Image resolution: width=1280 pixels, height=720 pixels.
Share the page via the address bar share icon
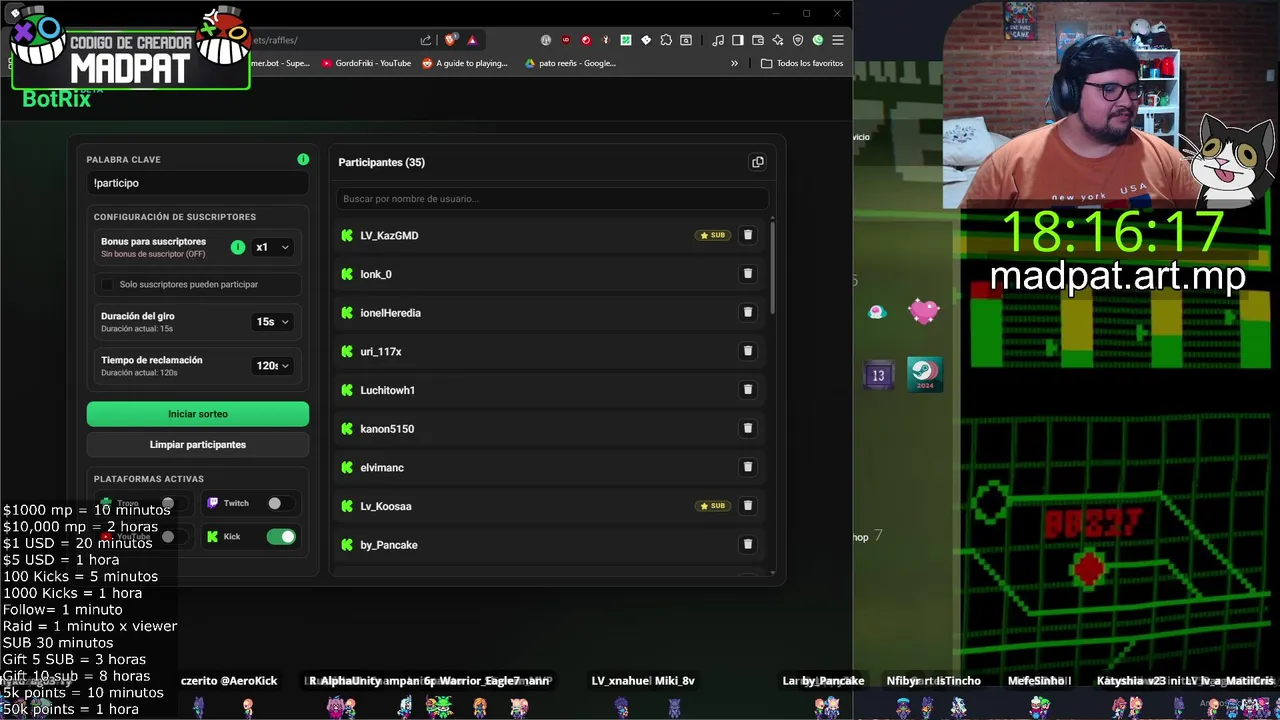coord(426,40)
